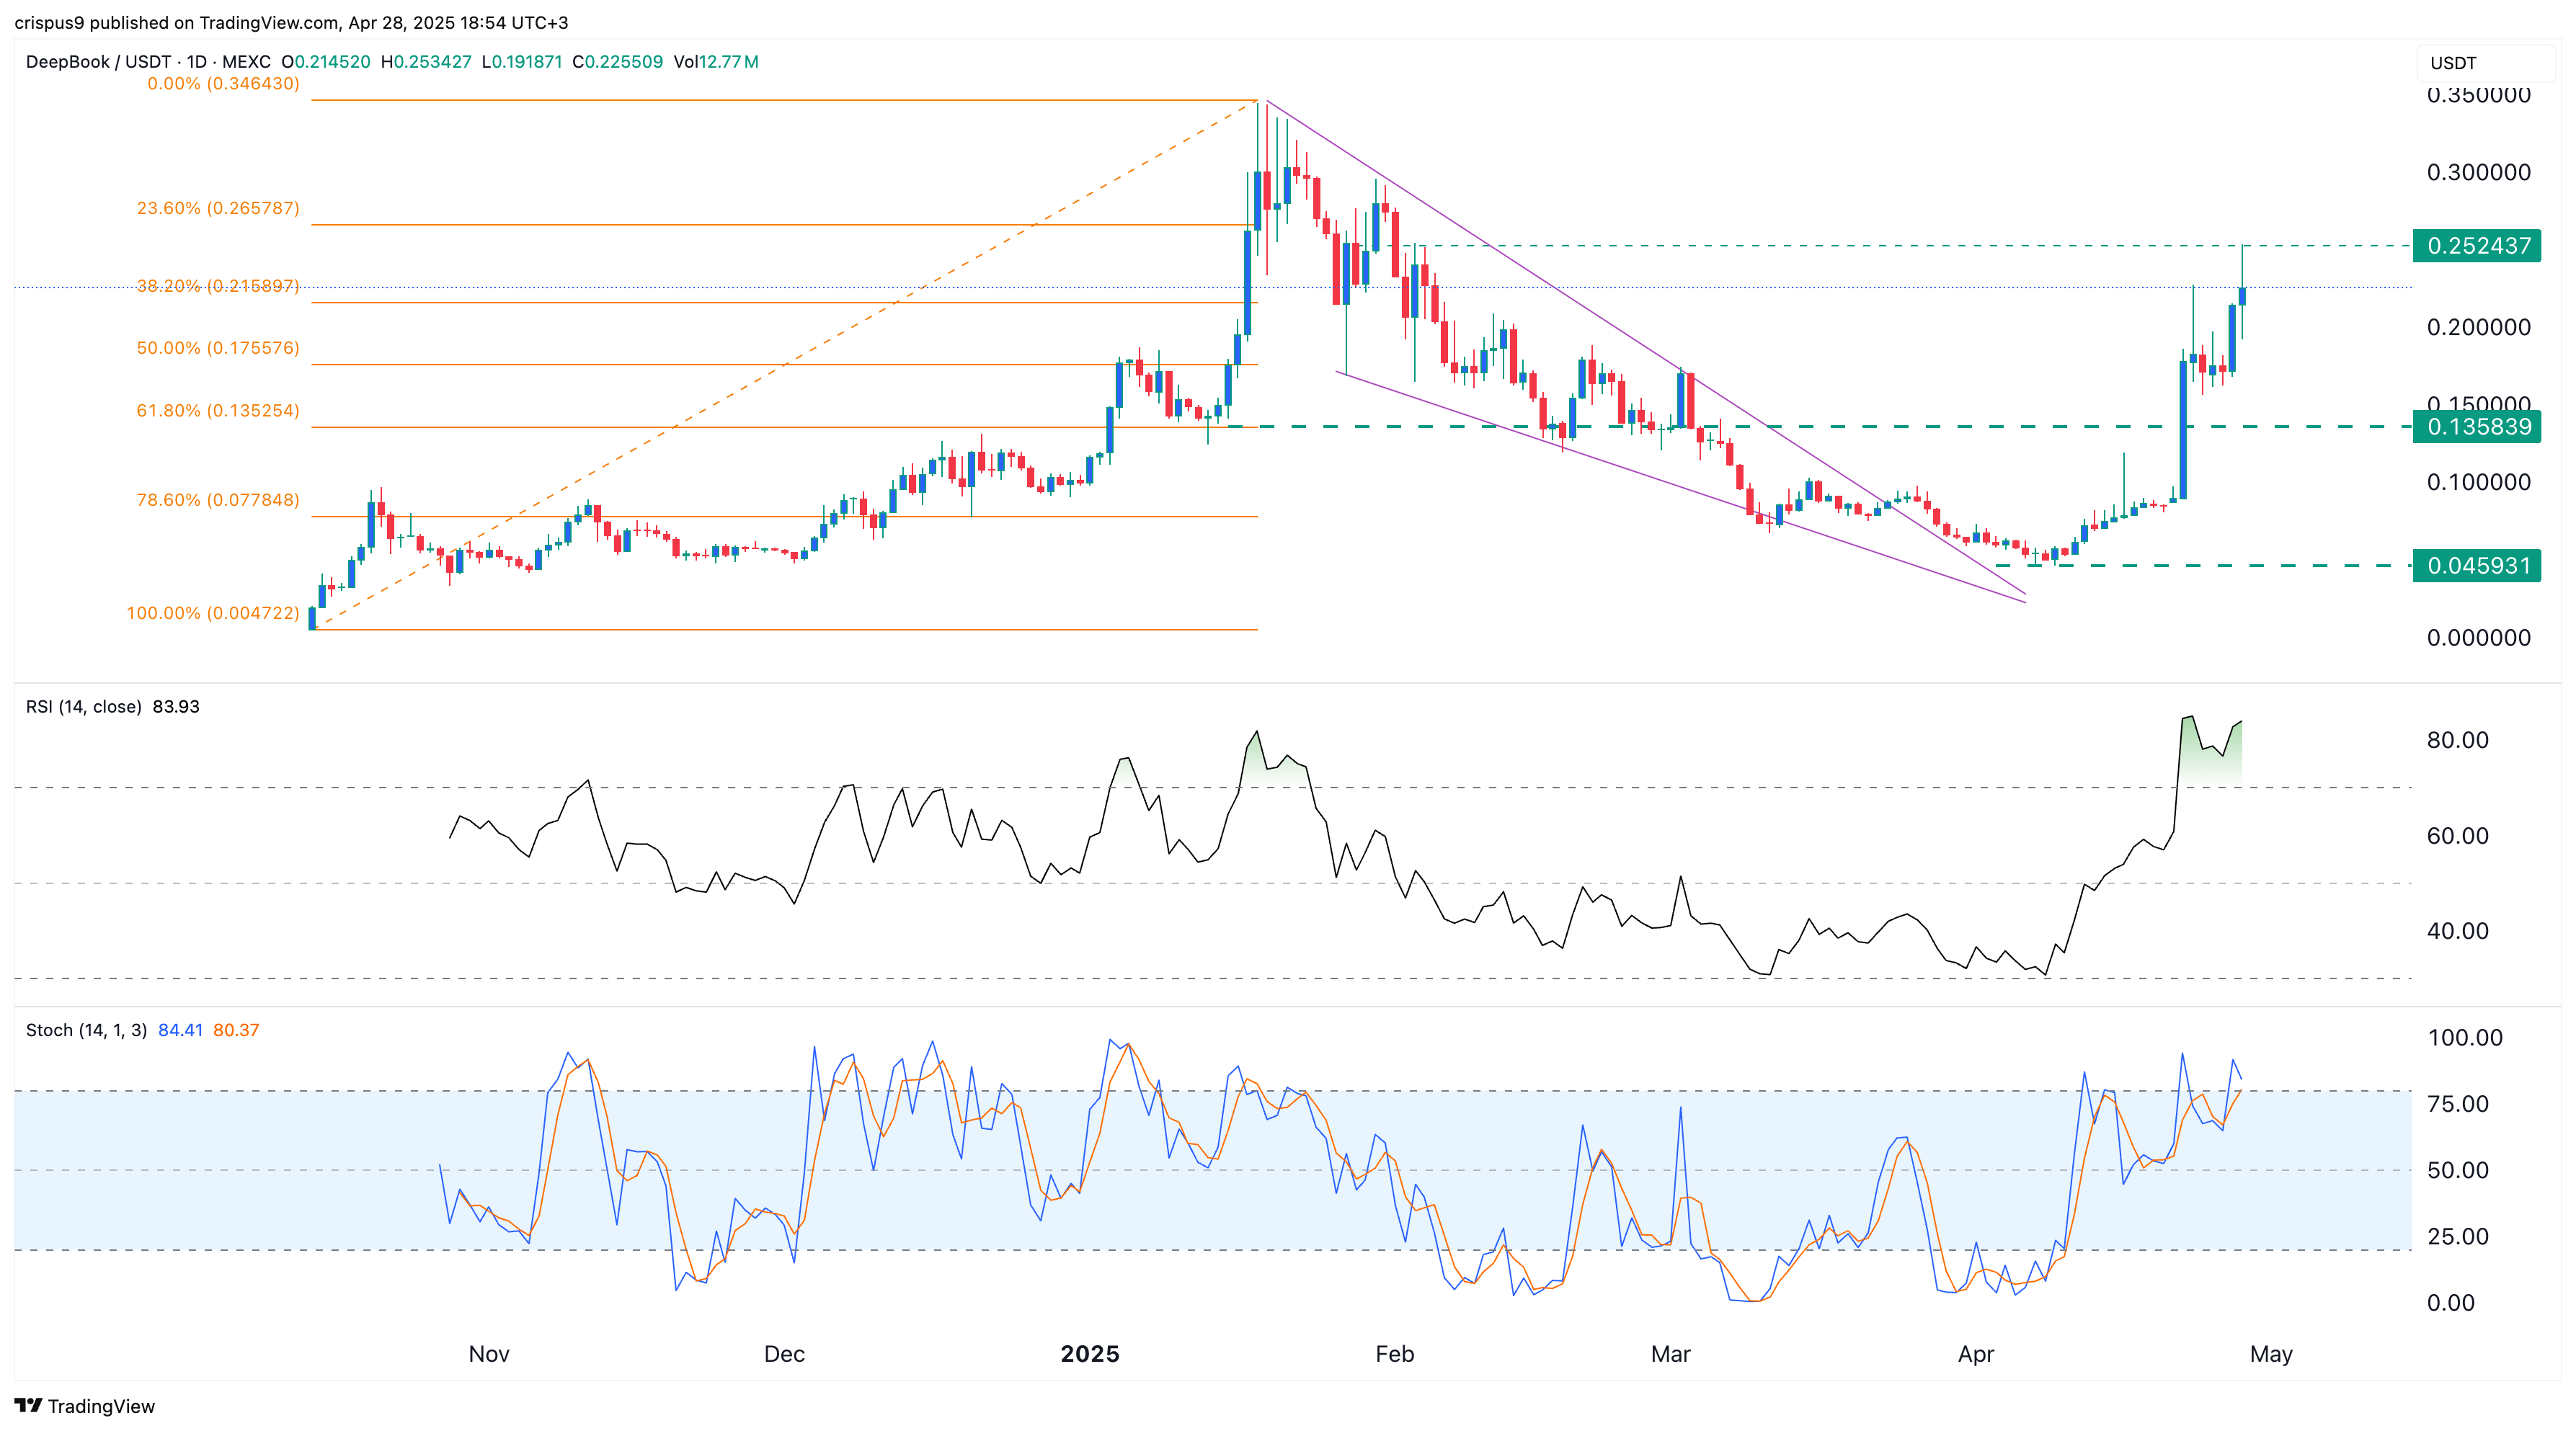Click the 100.00% (0.004722) Fibonacci label
The image size is (2576, 1431).
pos(213,613)
